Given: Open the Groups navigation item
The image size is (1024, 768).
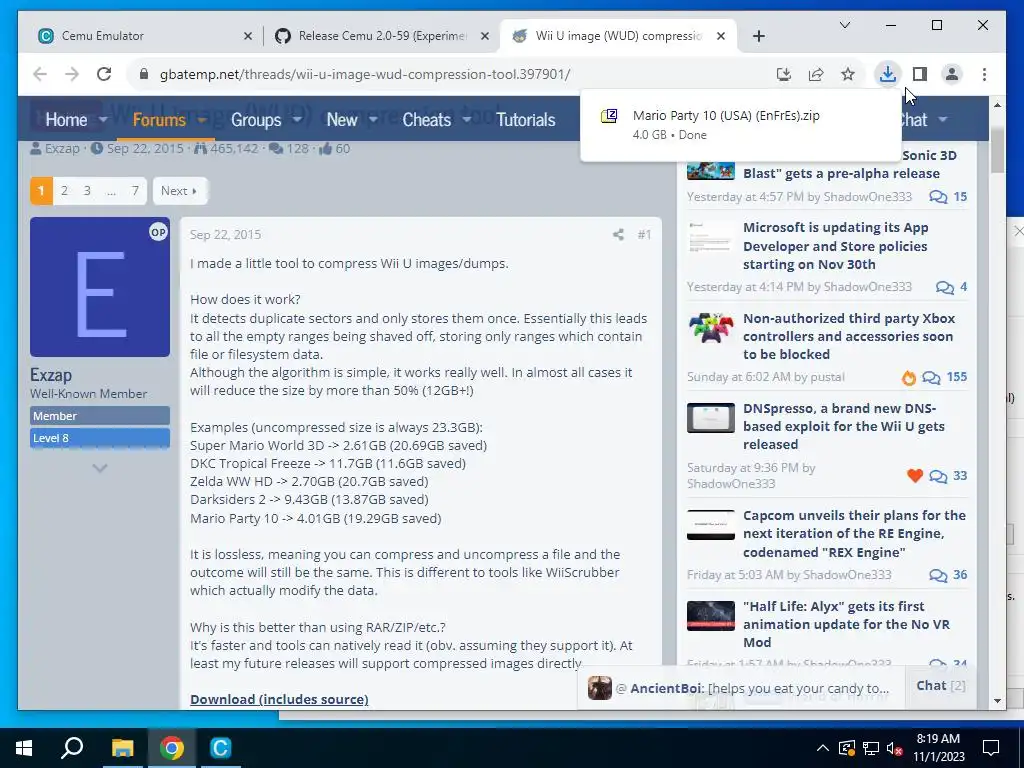Looking at the screenshot, I should [x=255, y=120].
